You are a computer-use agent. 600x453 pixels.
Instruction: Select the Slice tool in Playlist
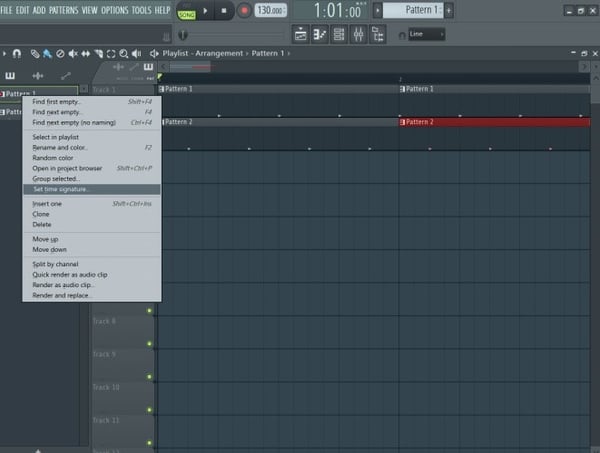pos(98,54)
